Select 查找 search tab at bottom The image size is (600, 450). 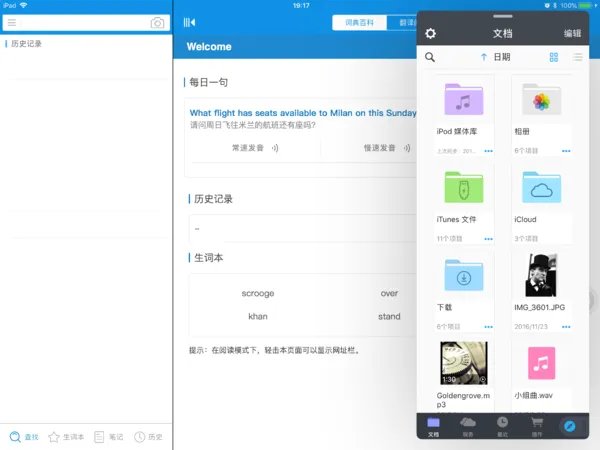tap(24, 437)
